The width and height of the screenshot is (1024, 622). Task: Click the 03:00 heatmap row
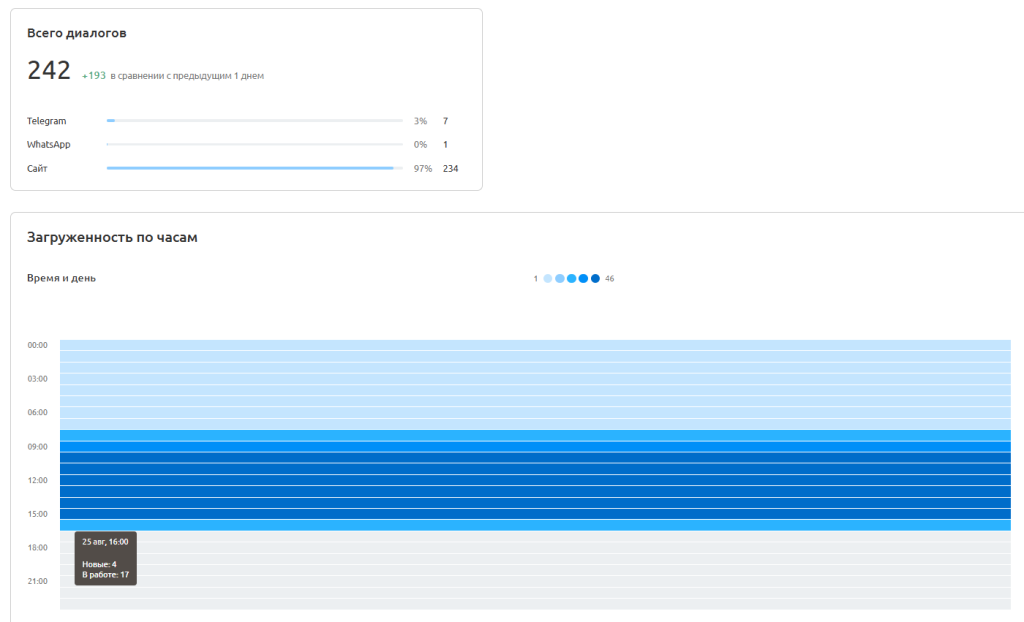(535, 379)
